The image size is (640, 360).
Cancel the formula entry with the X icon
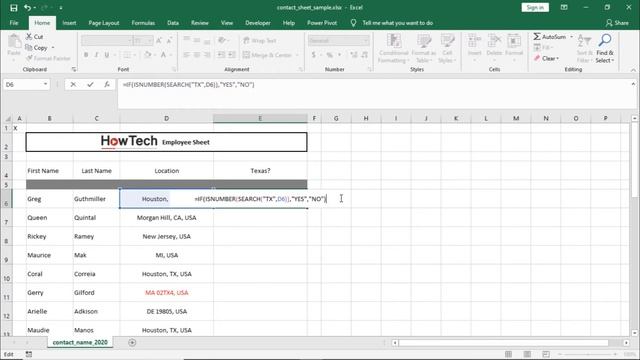(x=73, y=84)
